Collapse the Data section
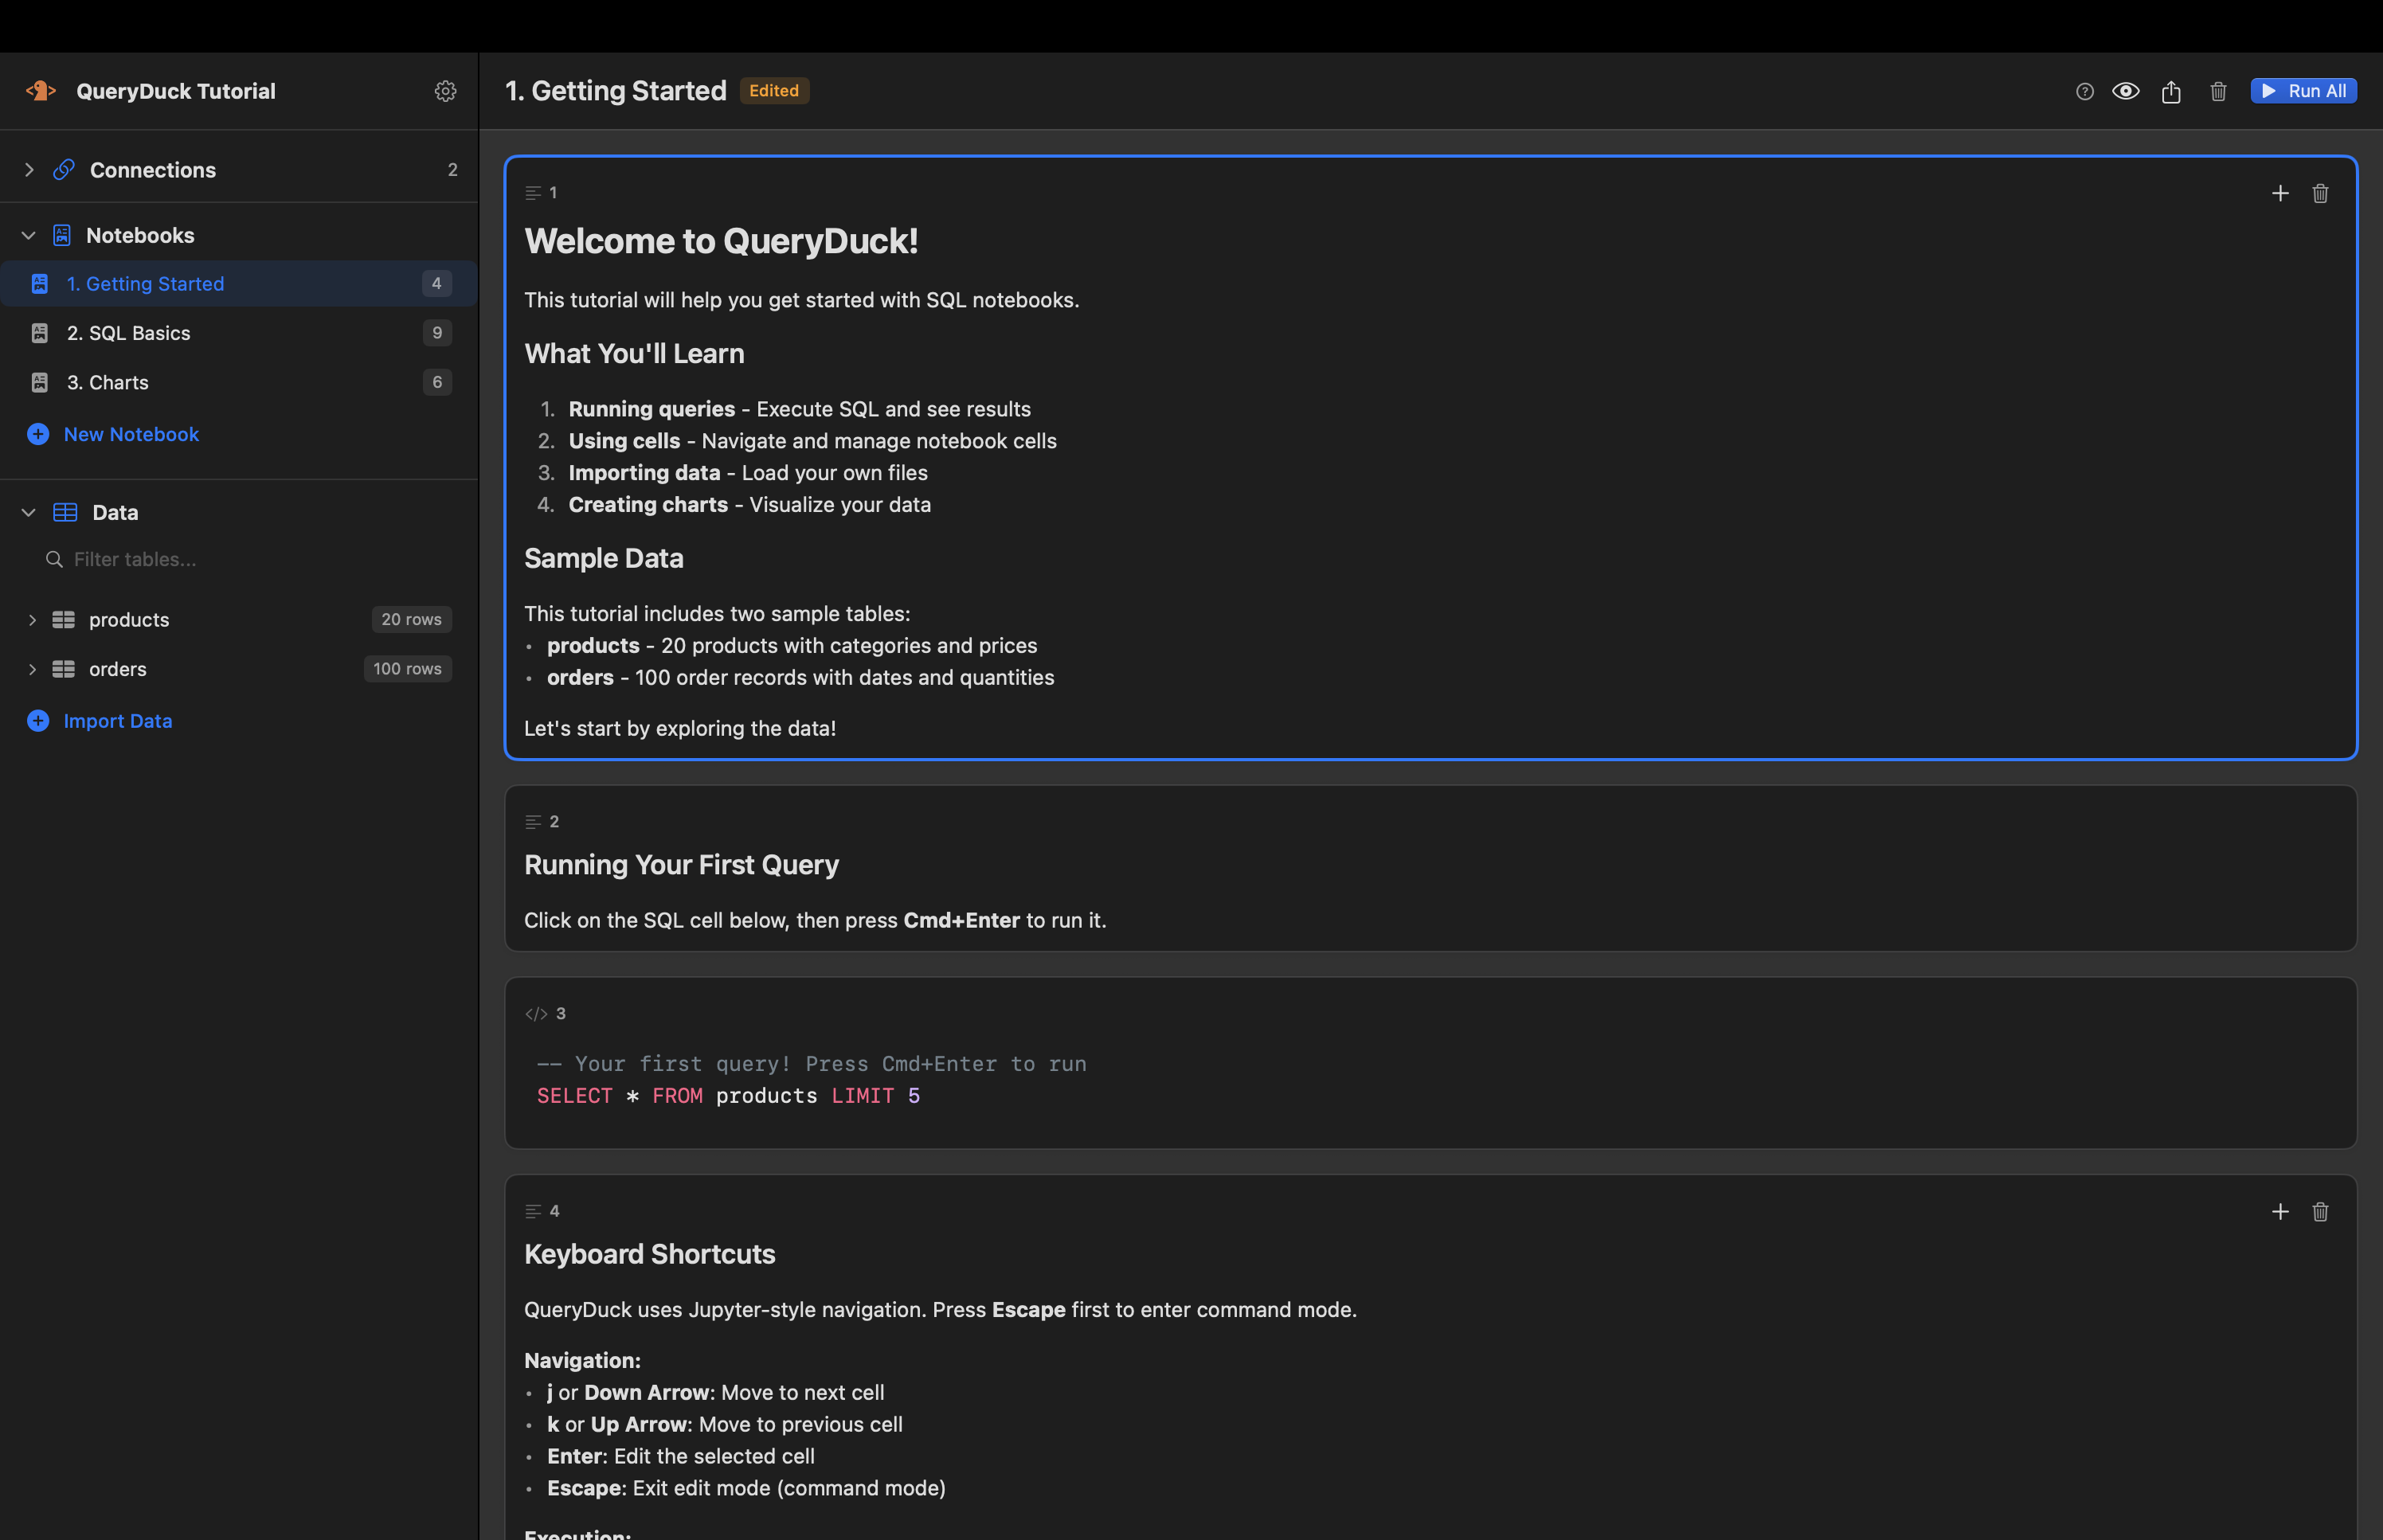Screen dimensions: 2383x1540 (29, 512)
